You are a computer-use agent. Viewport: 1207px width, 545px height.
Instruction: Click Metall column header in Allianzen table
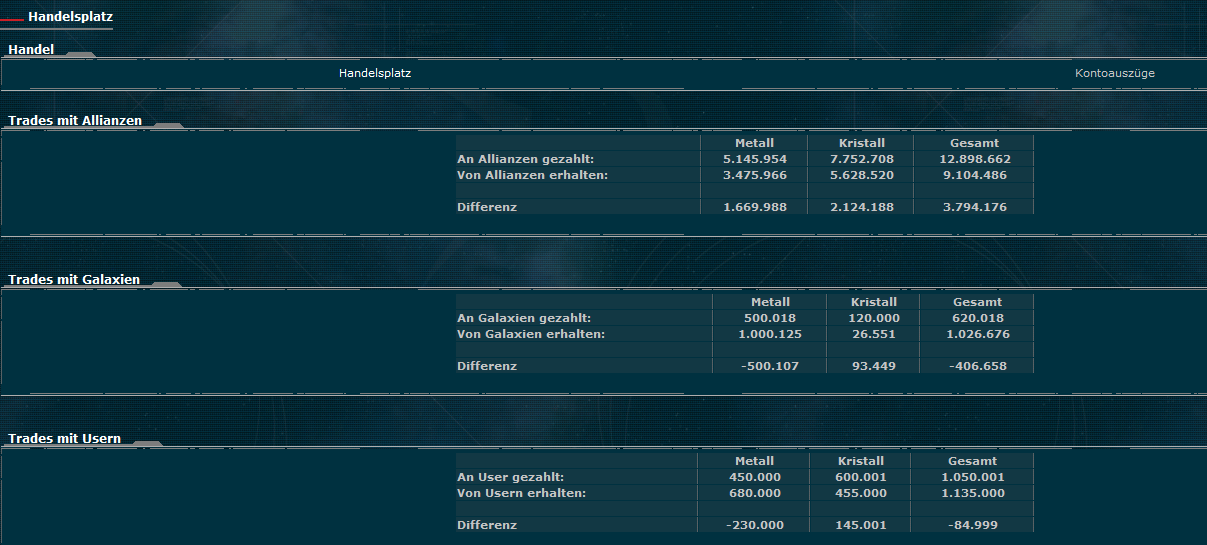pyautogui.click(x=755, y=143)
